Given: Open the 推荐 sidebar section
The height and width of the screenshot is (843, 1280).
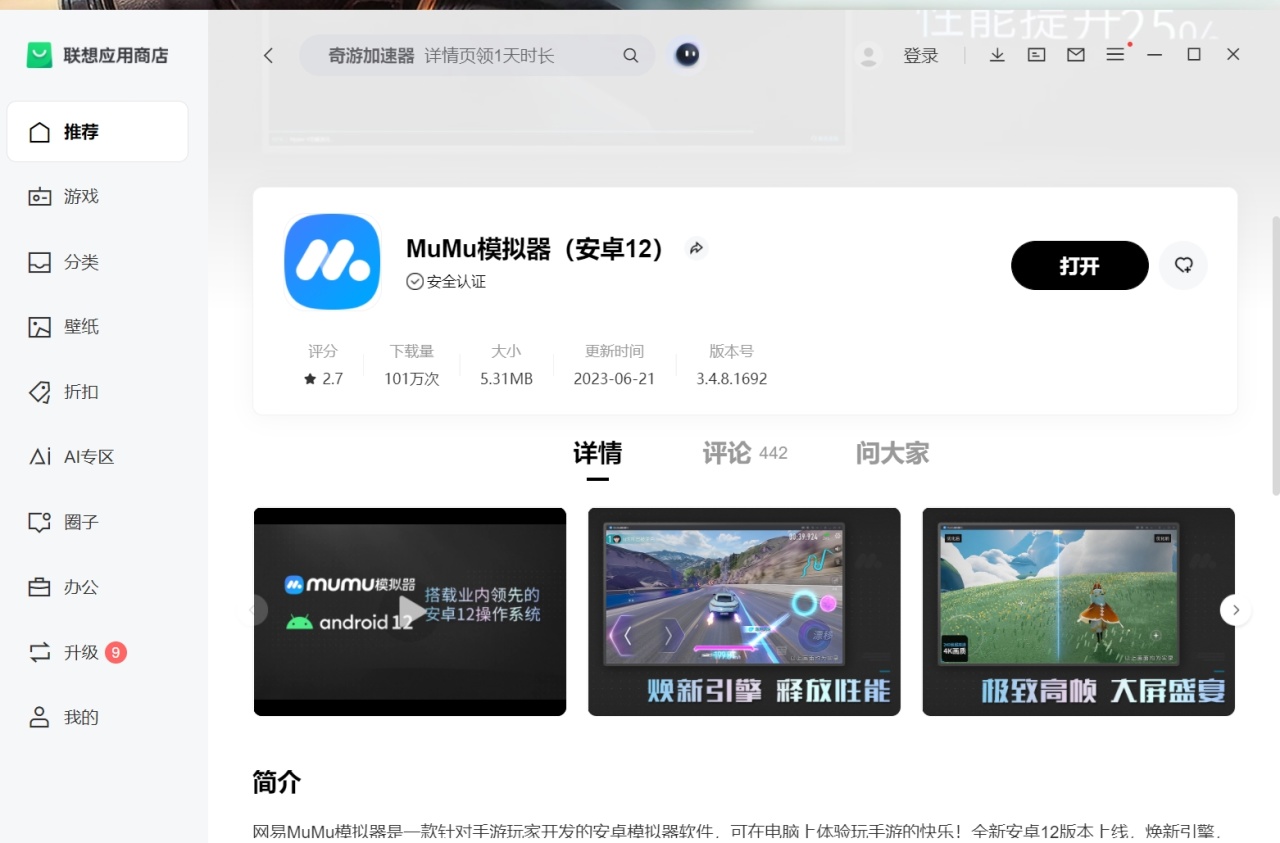Looking at the screenshot, I should (97, 131).
